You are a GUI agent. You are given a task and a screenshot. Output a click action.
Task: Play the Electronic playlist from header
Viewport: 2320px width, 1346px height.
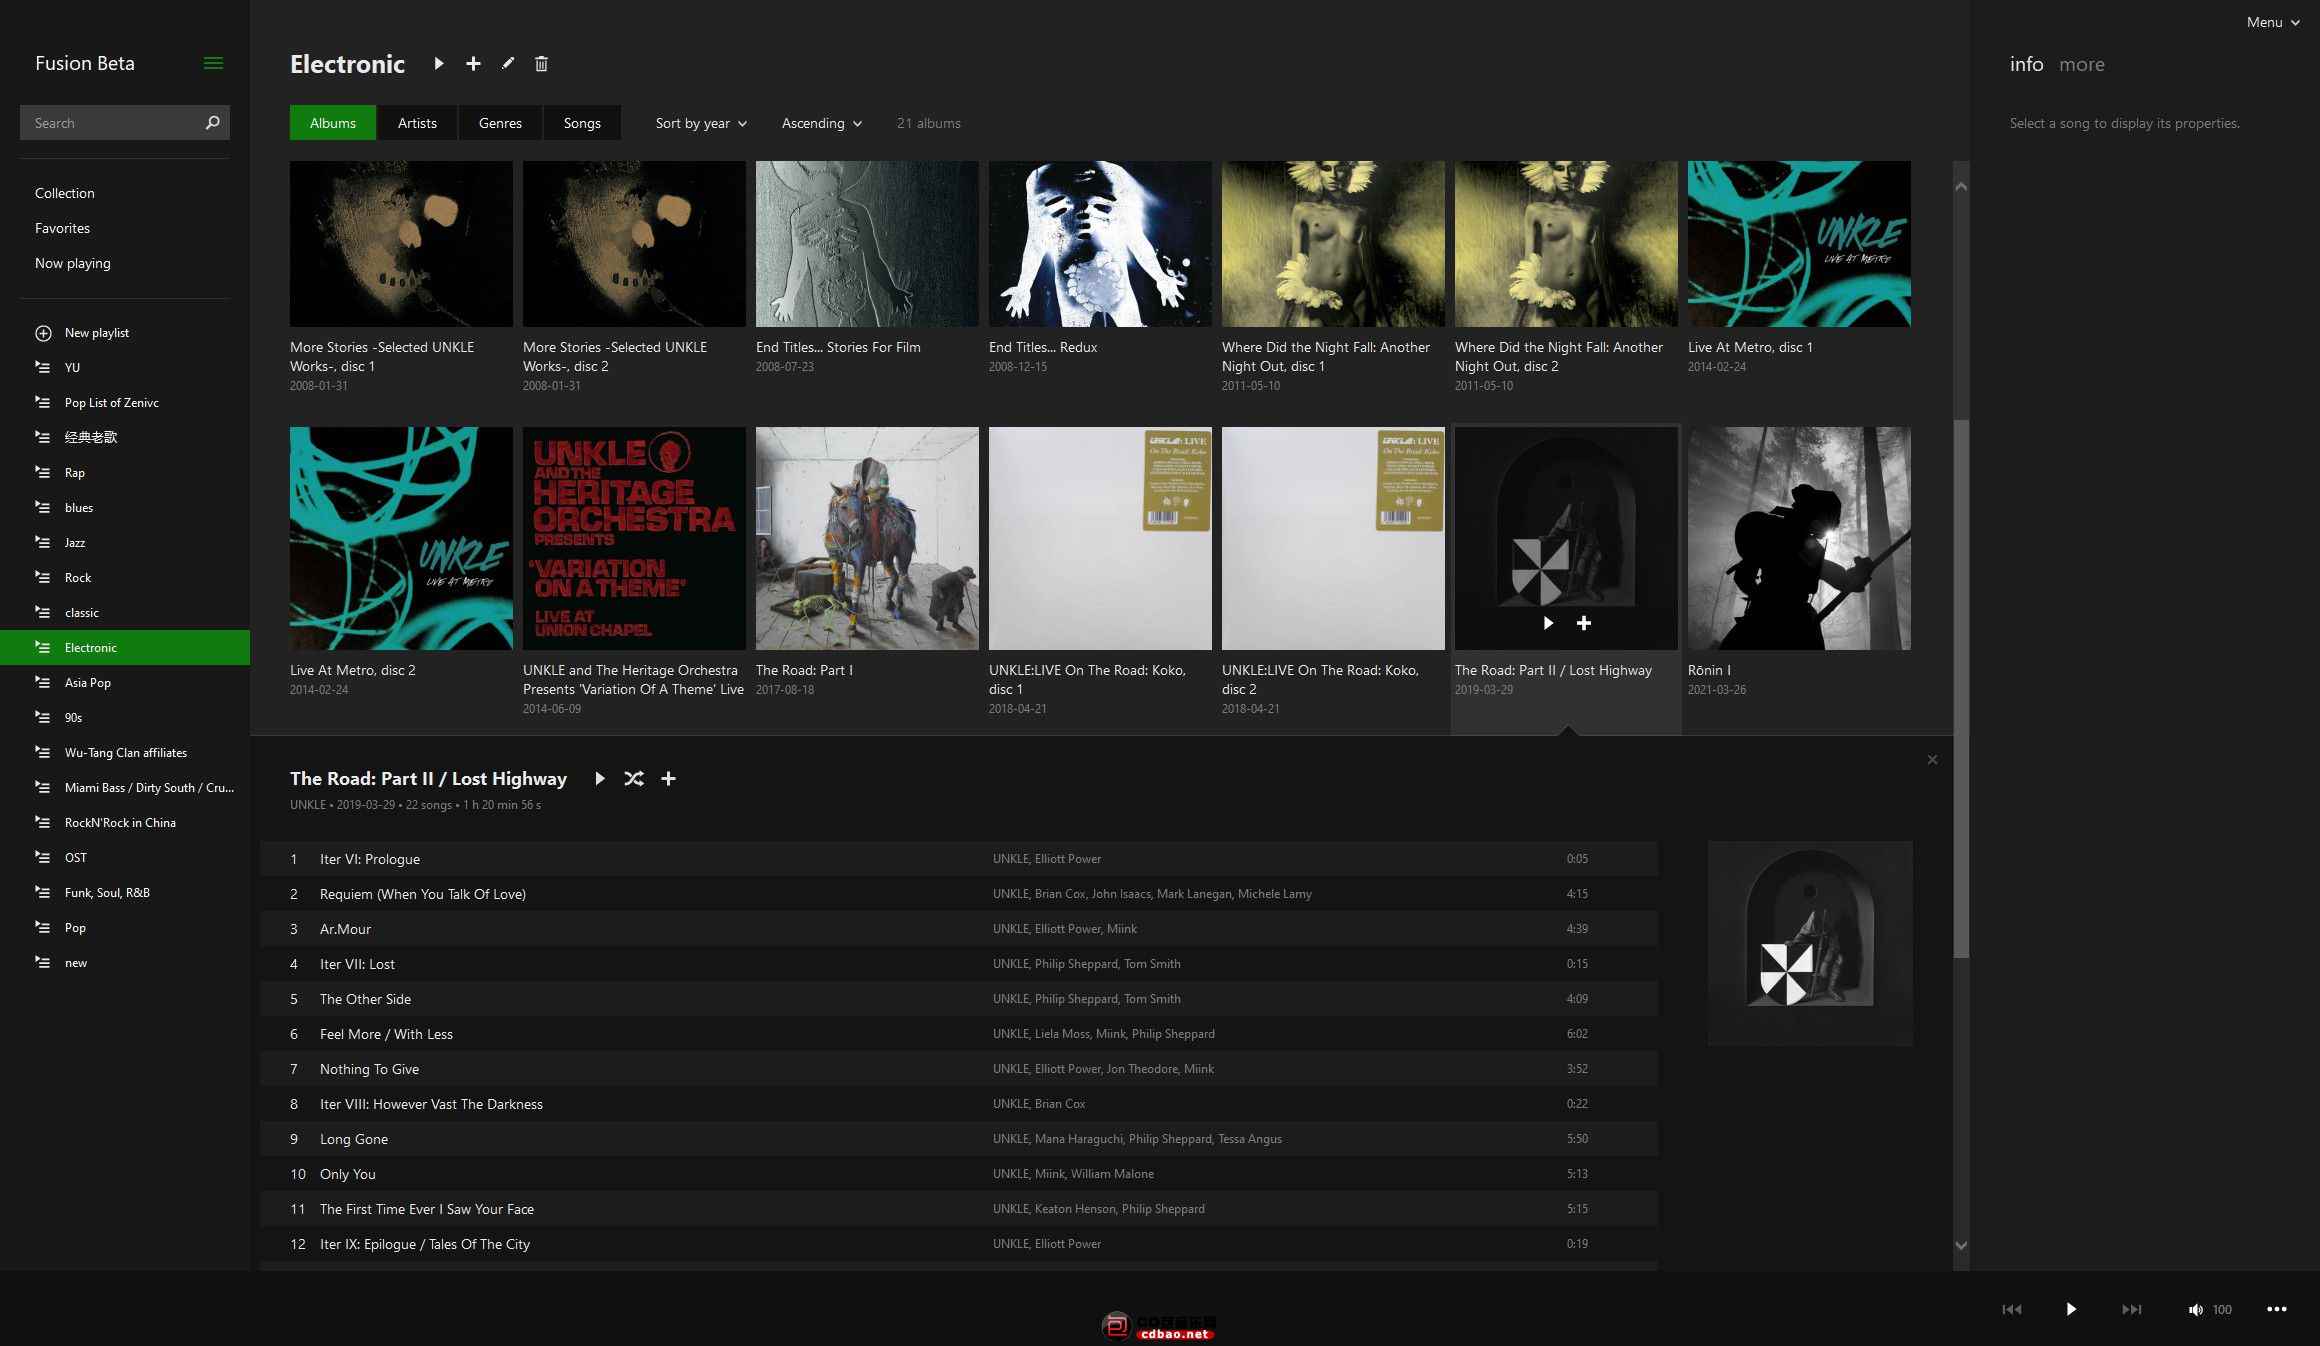438,63
